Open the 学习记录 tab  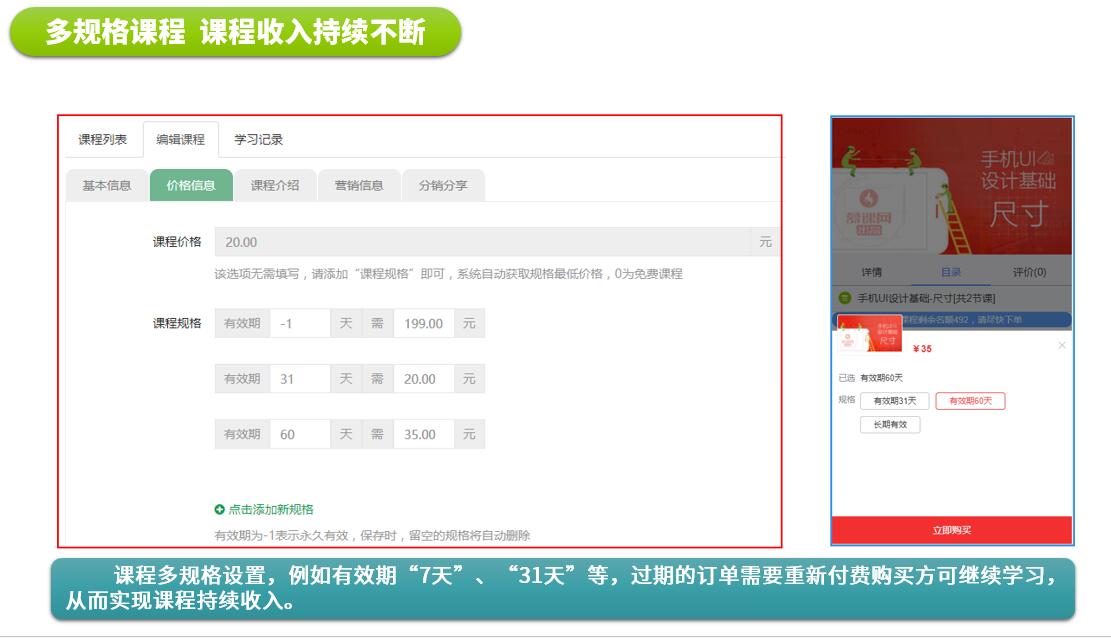259,140
